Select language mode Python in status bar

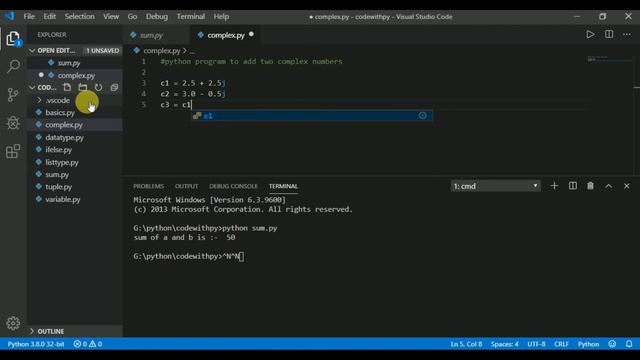[588, 344]
